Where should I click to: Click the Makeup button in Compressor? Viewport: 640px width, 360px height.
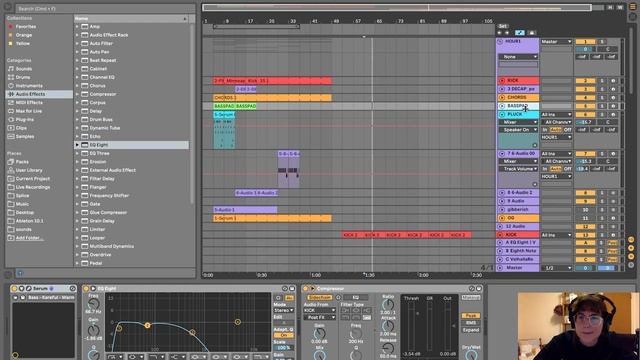pyautogui.click(x=471, y=298)
